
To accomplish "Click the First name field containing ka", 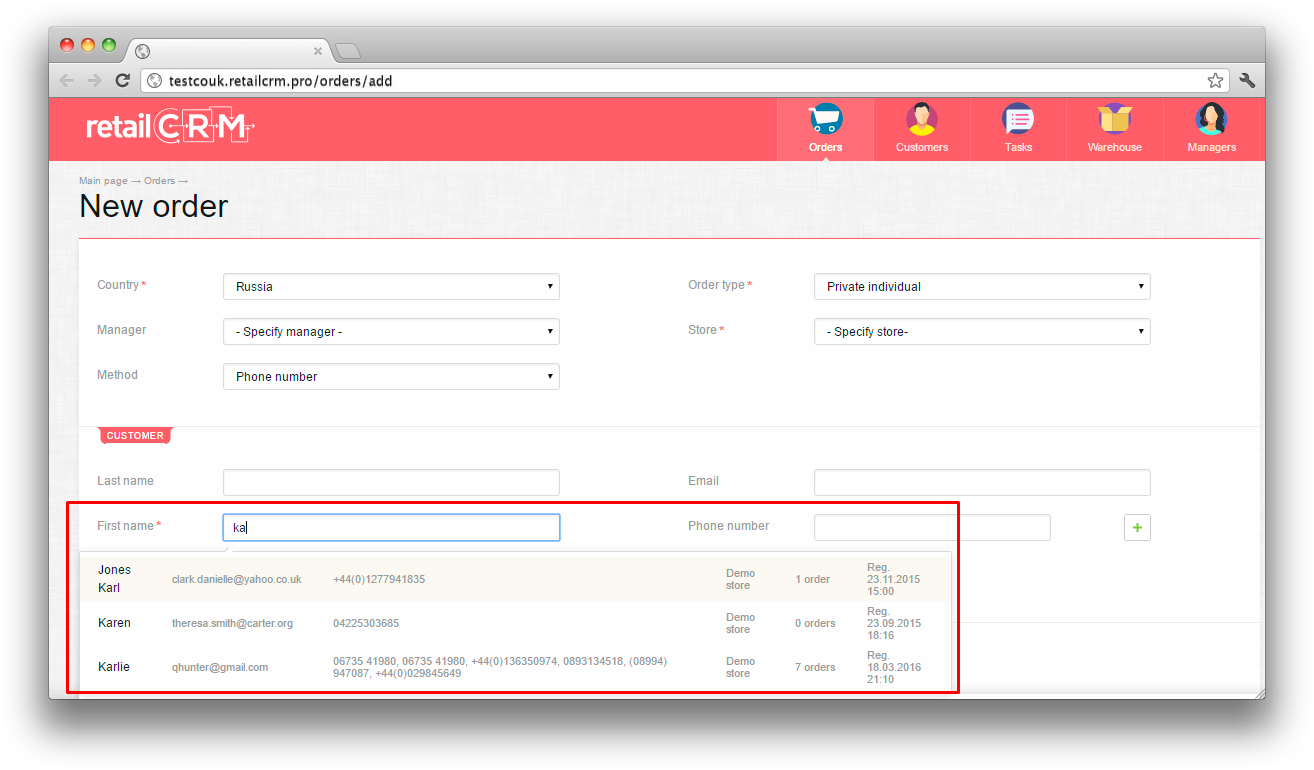I will 391,527.
